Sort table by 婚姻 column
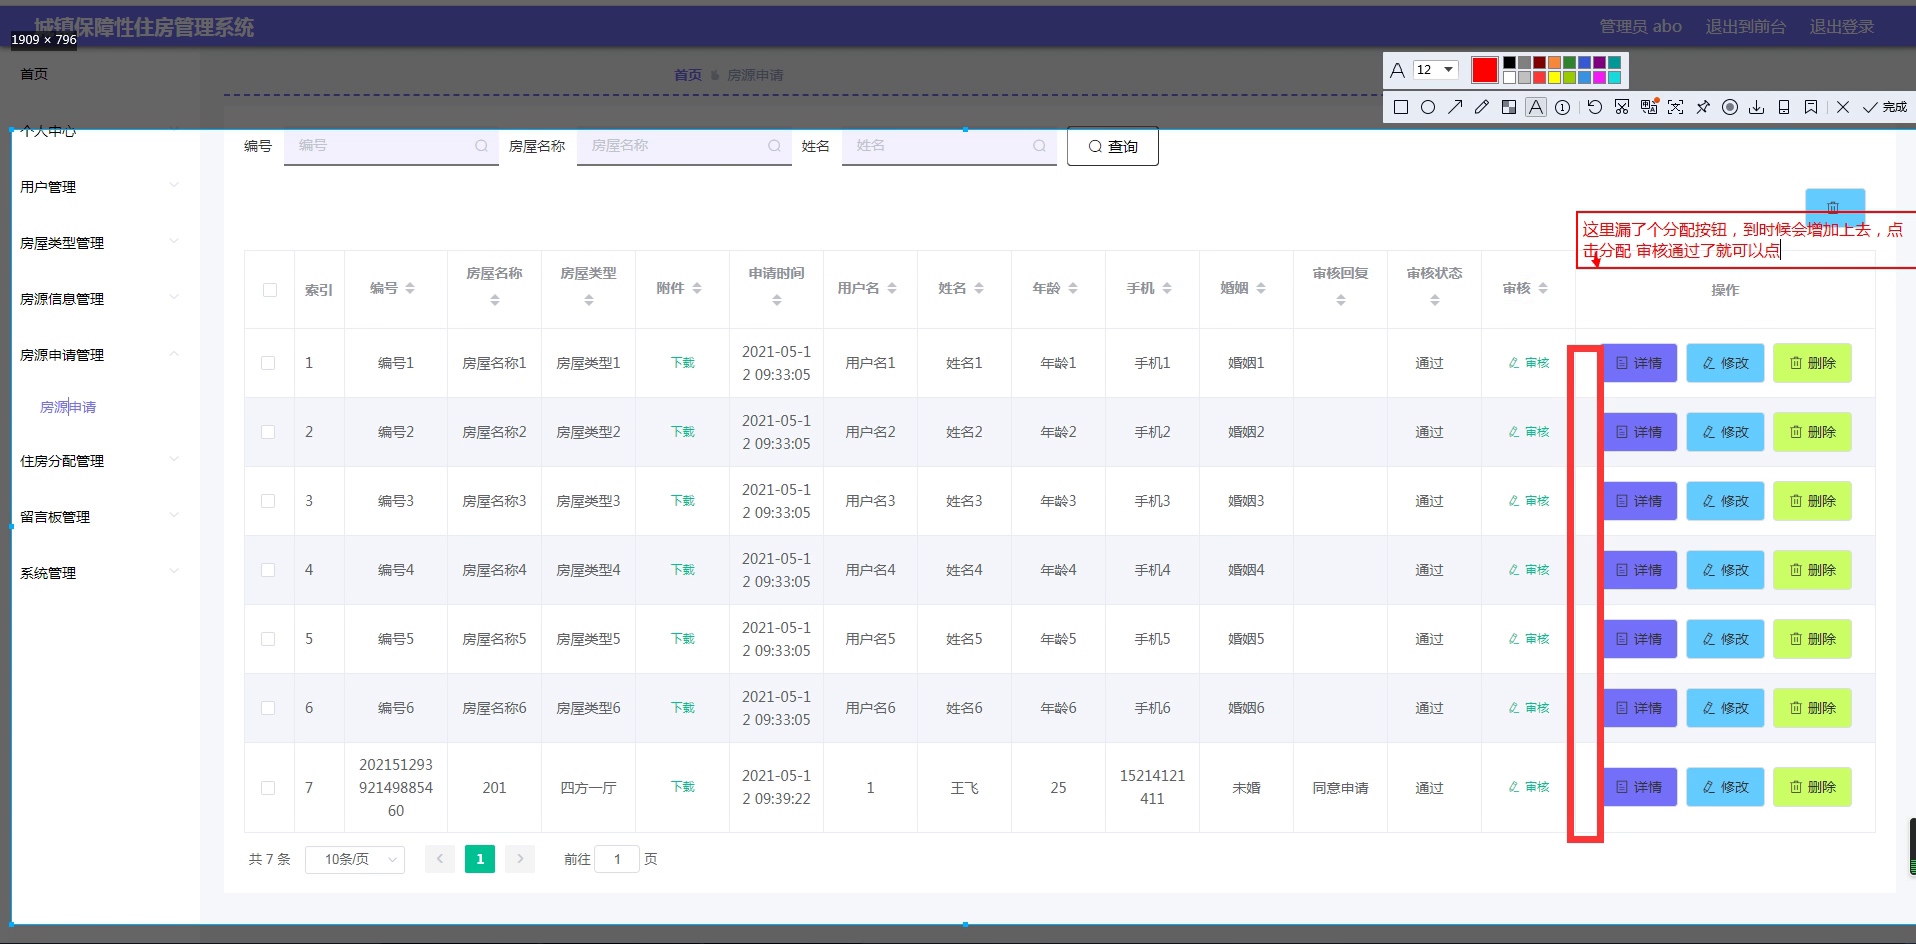 [x=1261, y=288]
